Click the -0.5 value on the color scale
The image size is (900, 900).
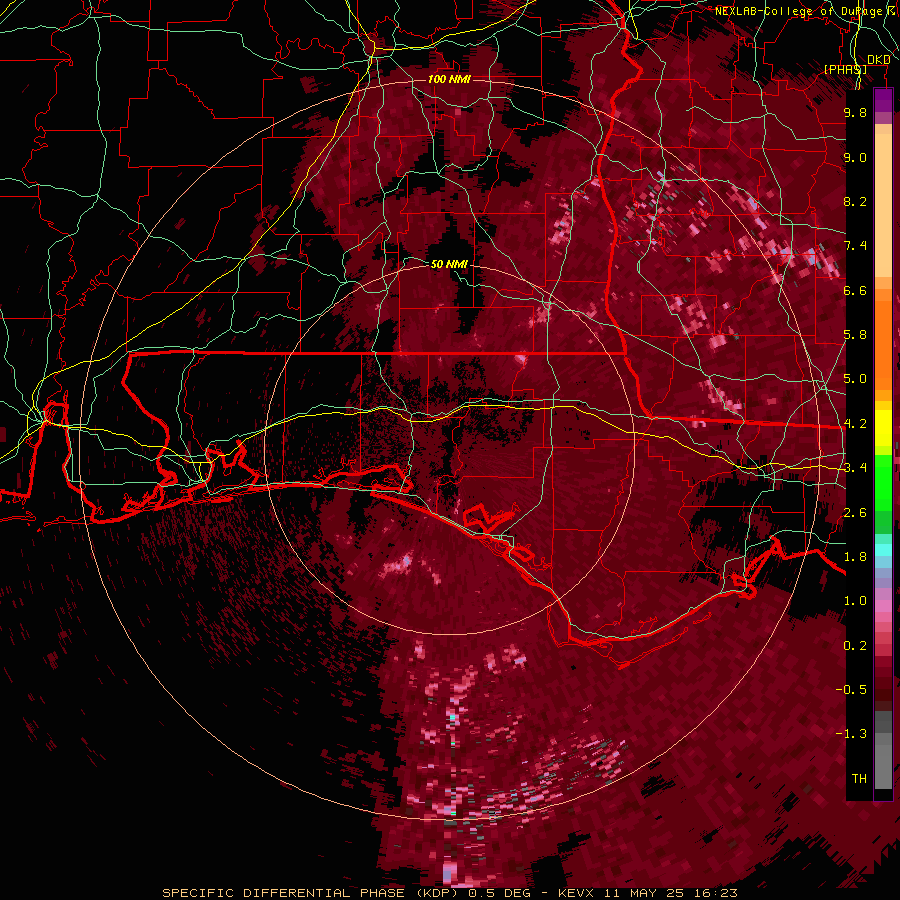(852, 690)
